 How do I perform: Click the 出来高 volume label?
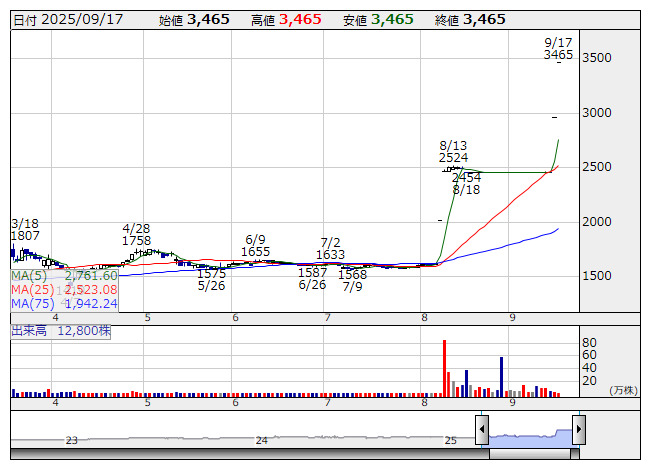point(28,330)
